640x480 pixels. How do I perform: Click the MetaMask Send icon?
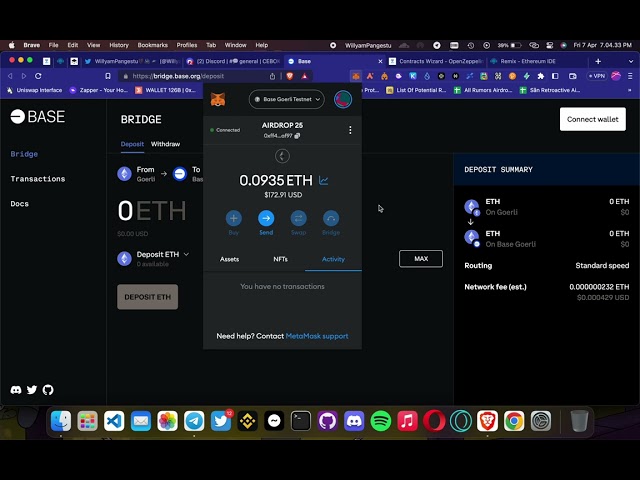point(266,218)
